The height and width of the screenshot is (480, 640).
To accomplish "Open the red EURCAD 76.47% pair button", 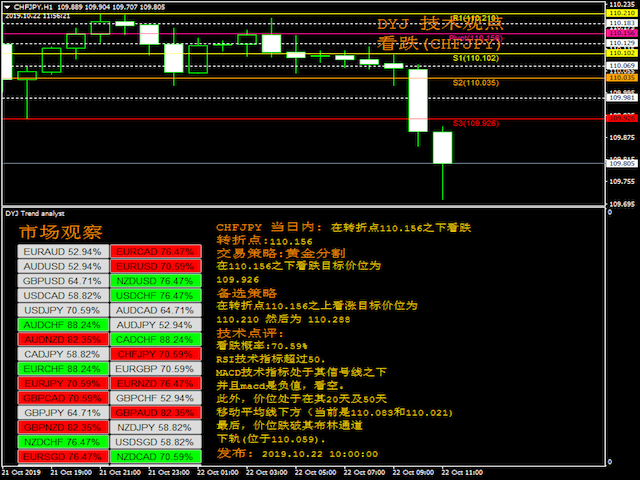I will pyautogui.click(x=155, y=252).
